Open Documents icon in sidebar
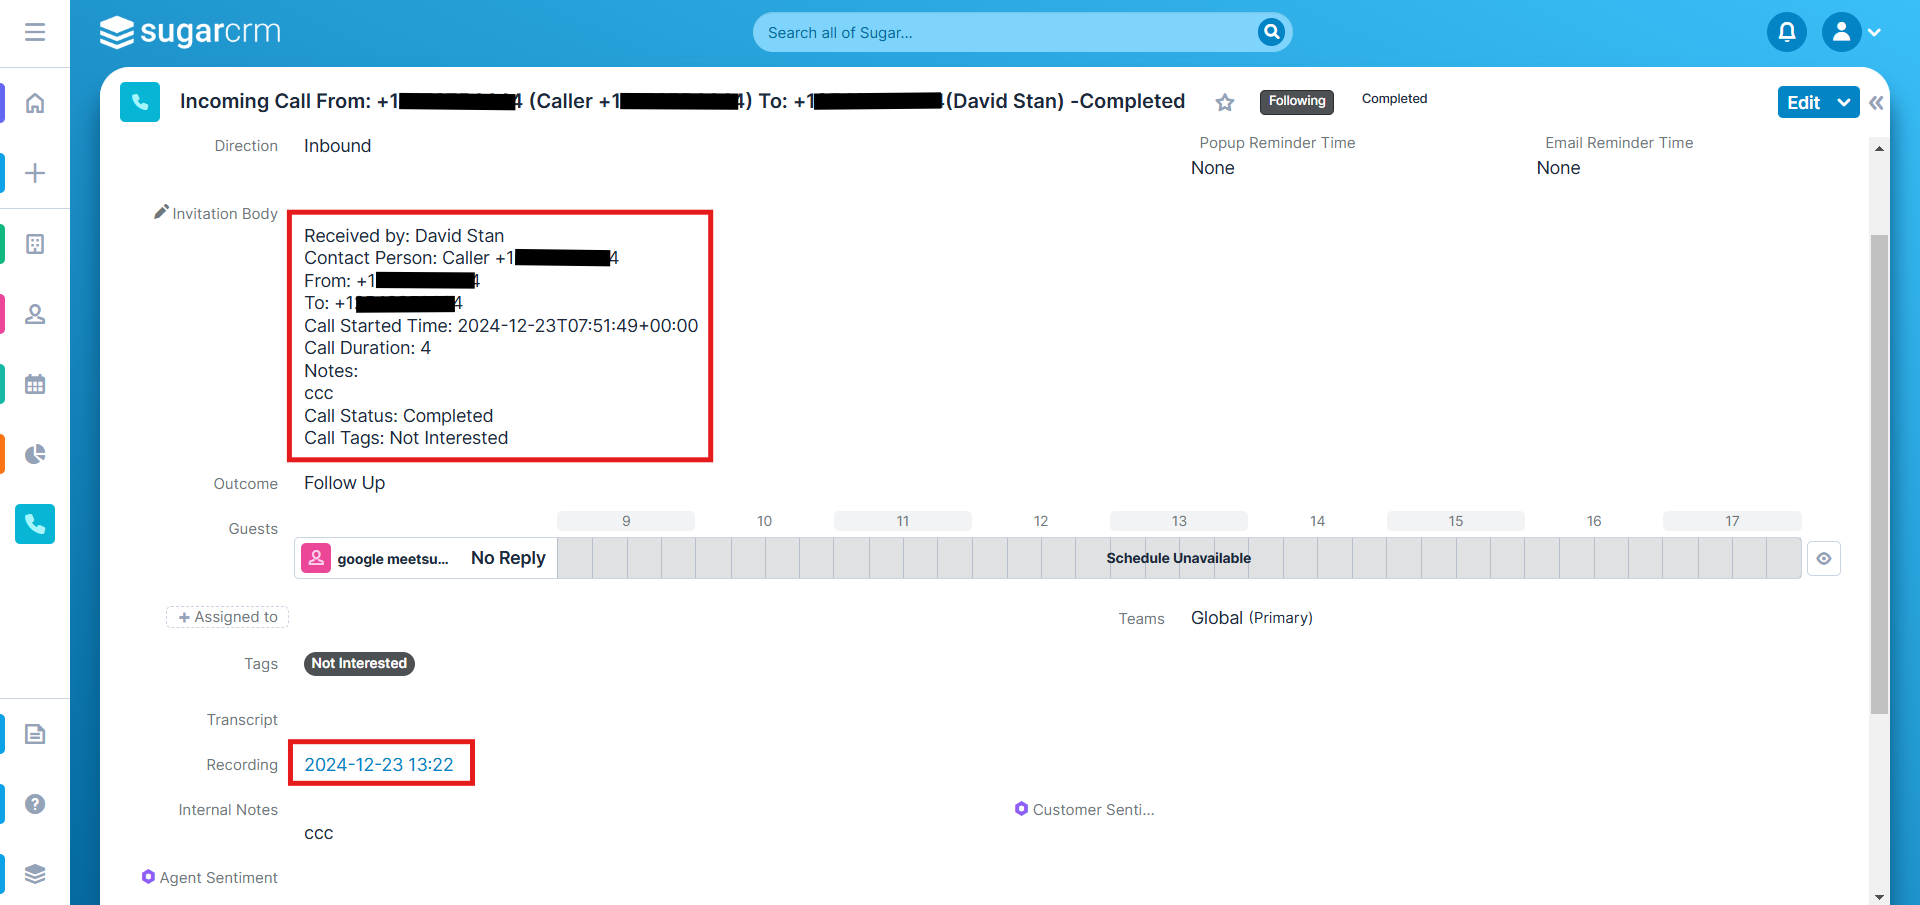This screenshot has width=1920, height=905. [x=35, y=734]
